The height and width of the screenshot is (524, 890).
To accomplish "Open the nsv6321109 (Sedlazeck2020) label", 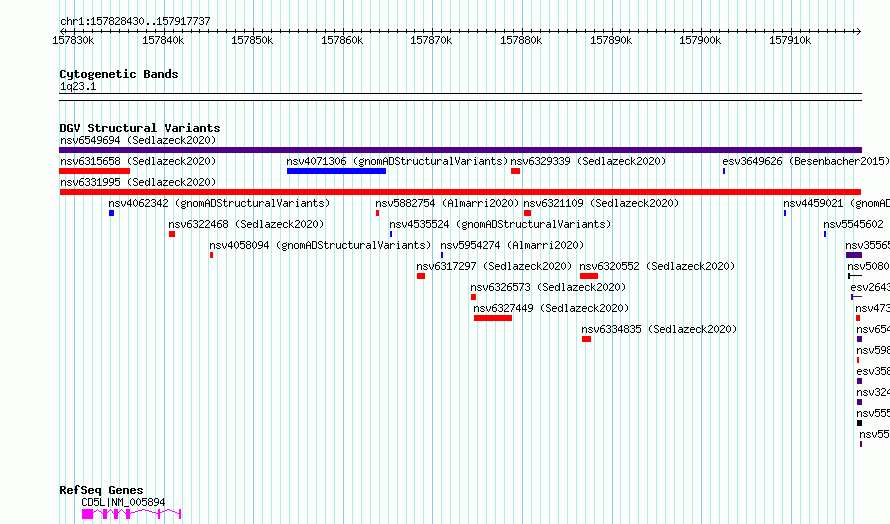I will [601, 203].
